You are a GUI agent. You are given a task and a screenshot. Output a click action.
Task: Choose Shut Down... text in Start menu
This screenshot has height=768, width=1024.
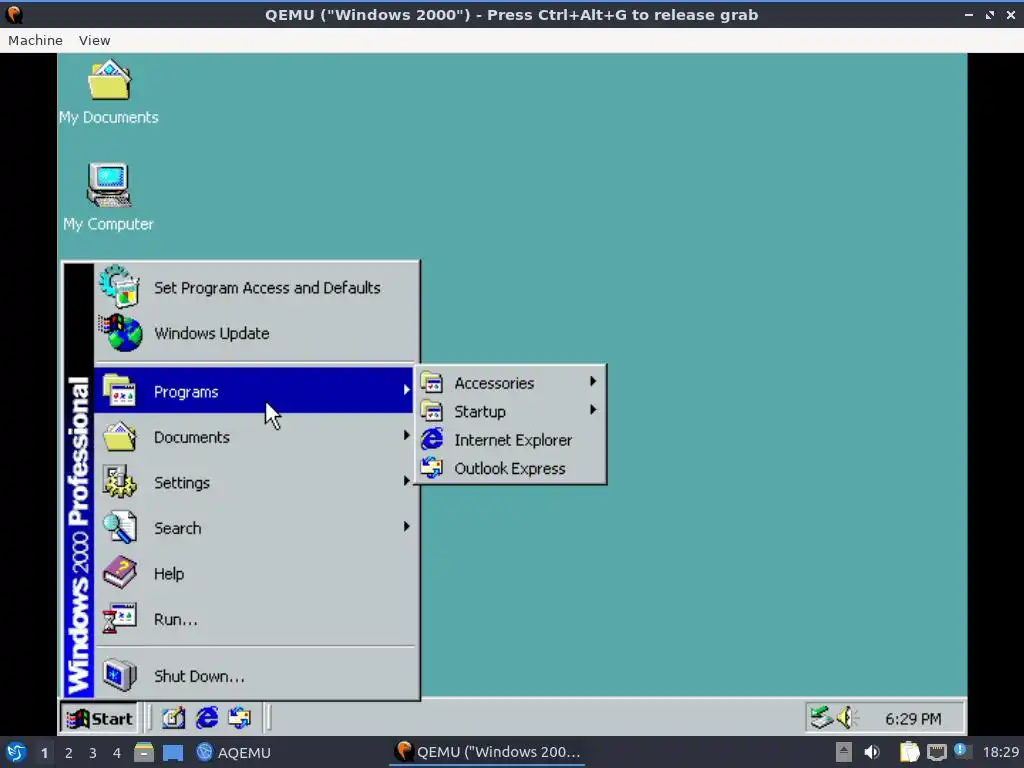(199, 676)
